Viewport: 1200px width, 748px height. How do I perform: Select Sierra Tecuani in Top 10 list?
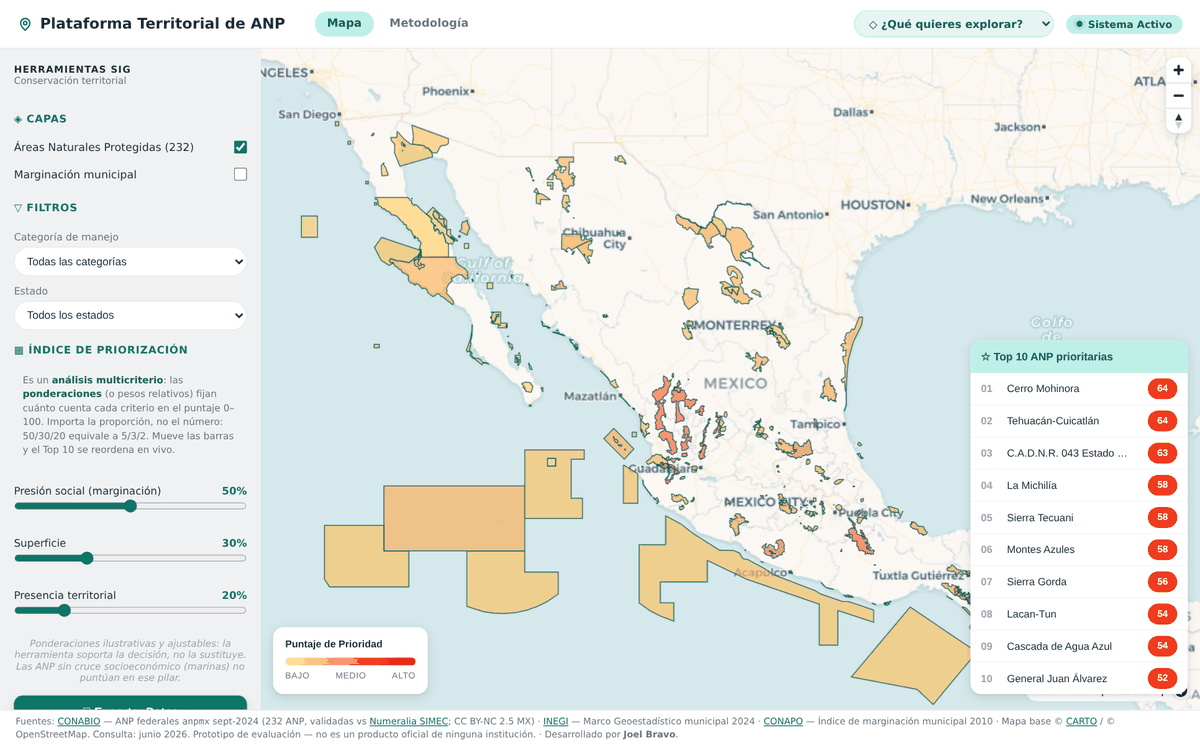[x=1079, y=517]
